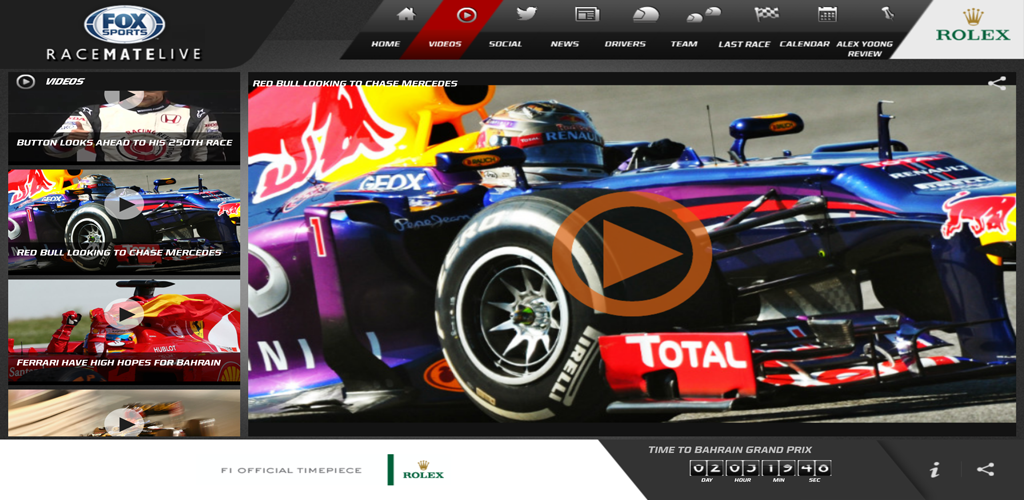This screenshot has width=1024, height=500.
Task: Open the Calendar tab label
Action: [805, 44]
